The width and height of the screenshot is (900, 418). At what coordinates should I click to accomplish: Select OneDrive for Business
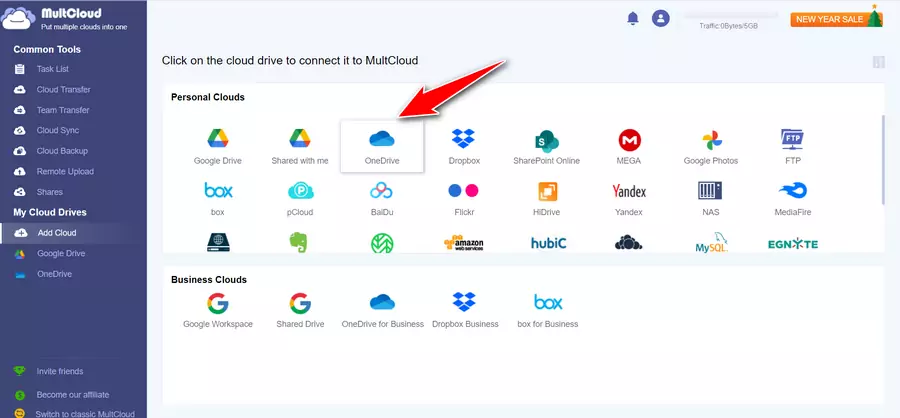(382, 311)
